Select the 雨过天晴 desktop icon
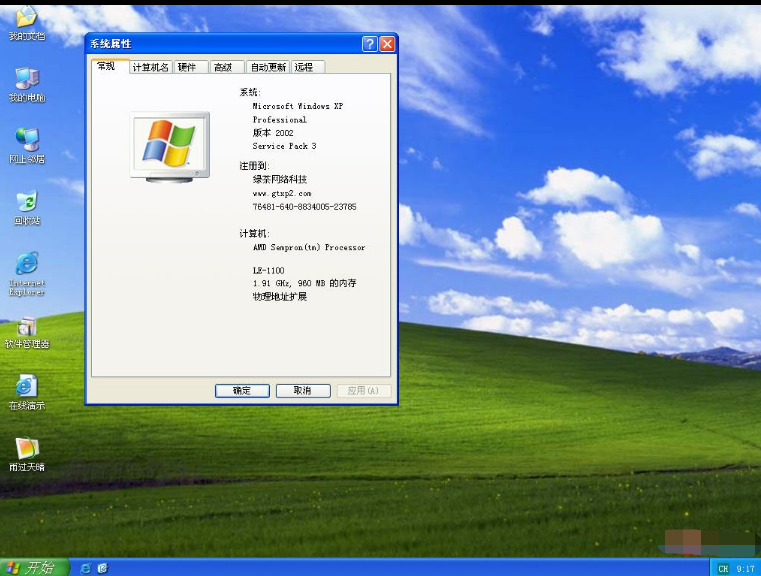Screen dimensions: 761x576 pos(26,449)
